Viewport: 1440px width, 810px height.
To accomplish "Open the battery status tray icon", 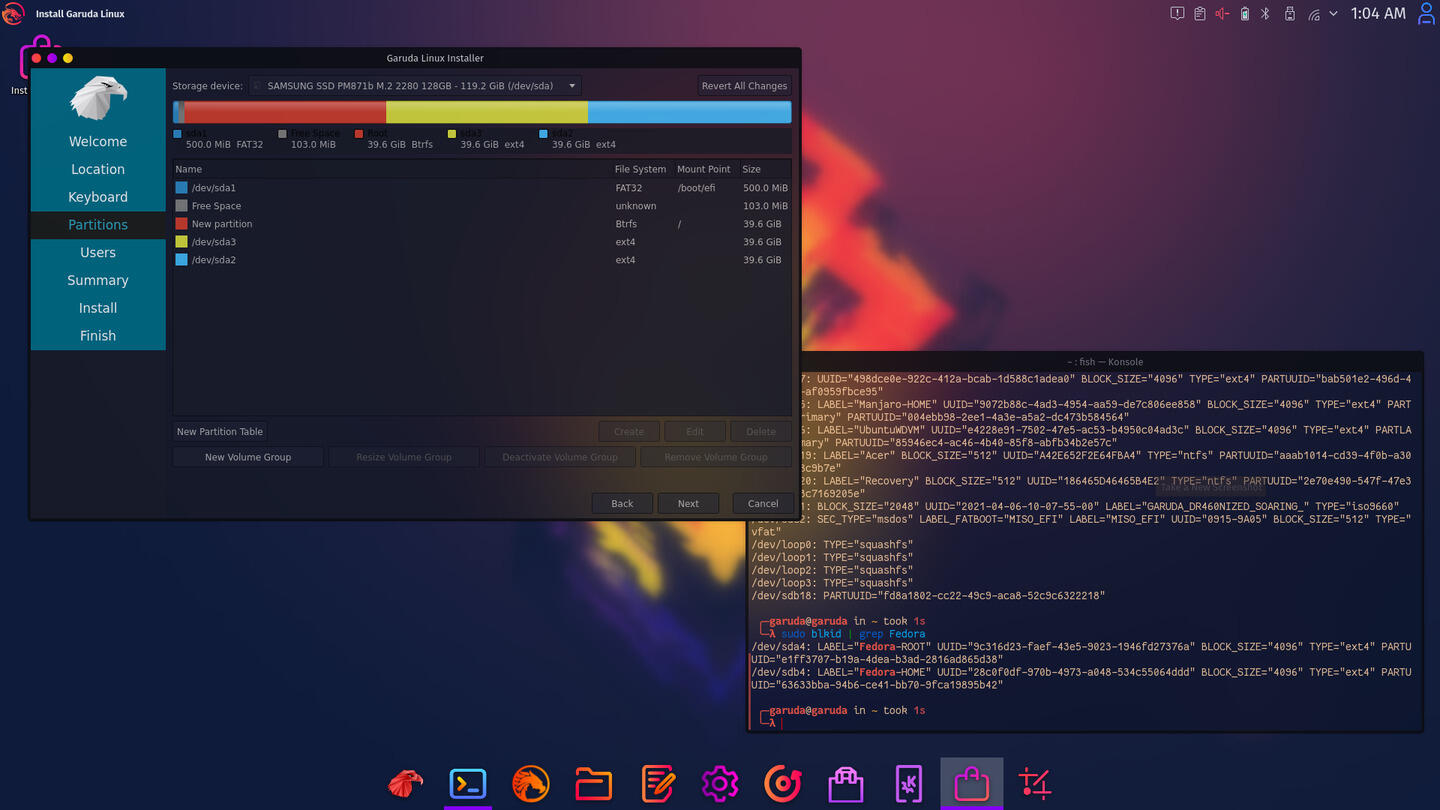I will (x=1245, y=14).
